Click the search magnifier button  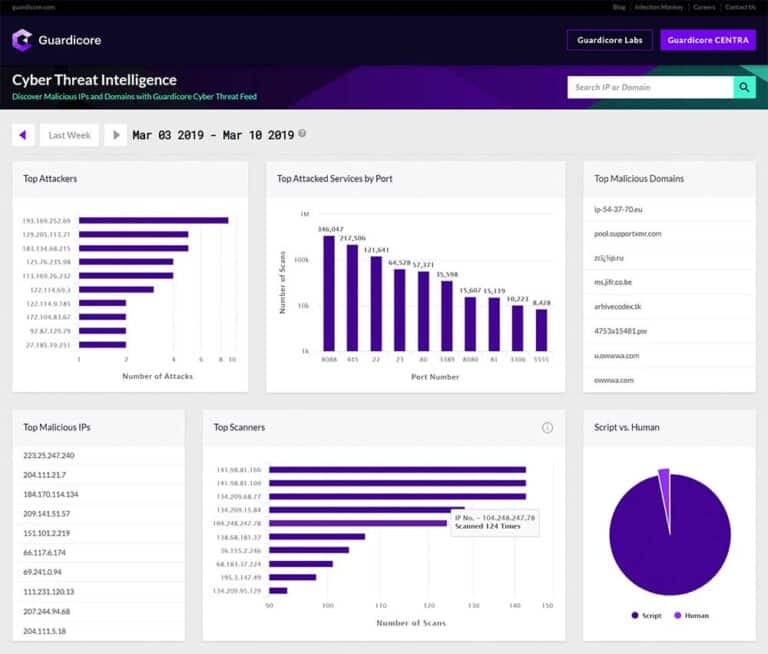click(744, 87)
